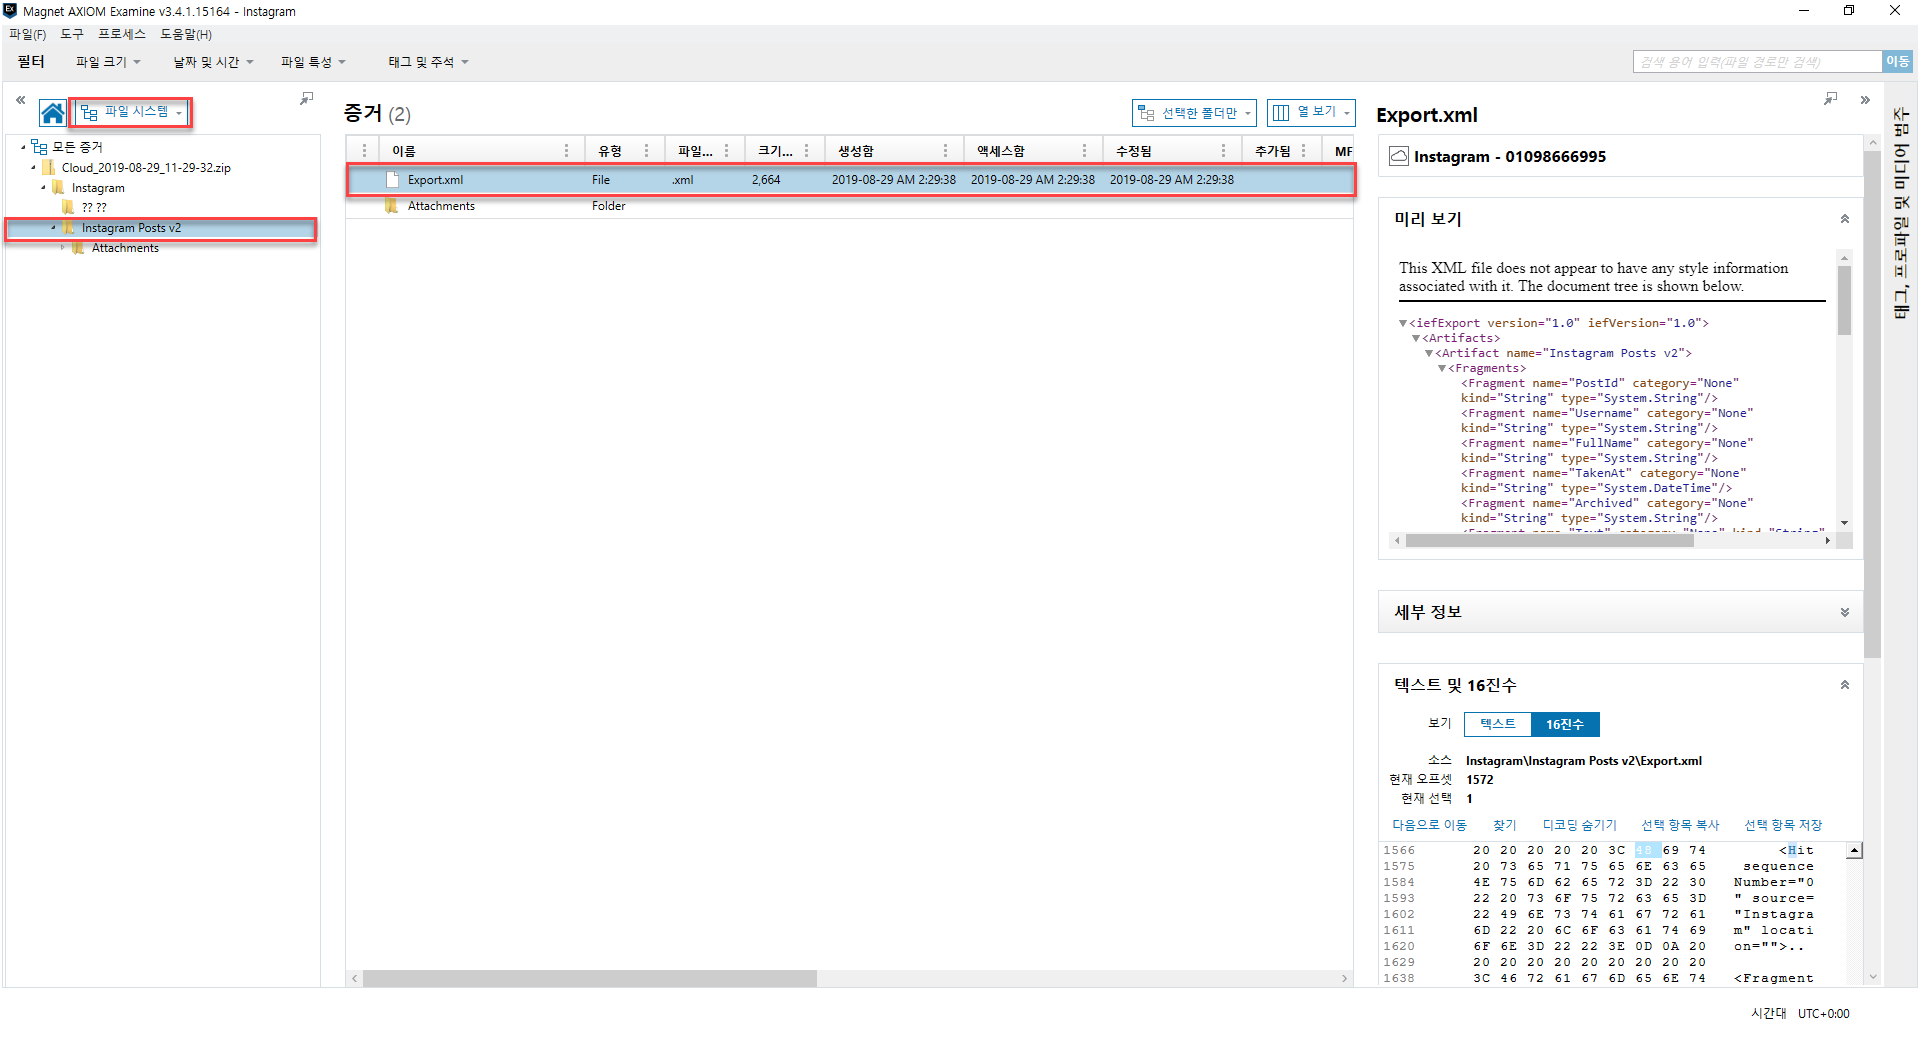Click the 시간대 UTC+0:00 status entry

tap(1800, 1013)
